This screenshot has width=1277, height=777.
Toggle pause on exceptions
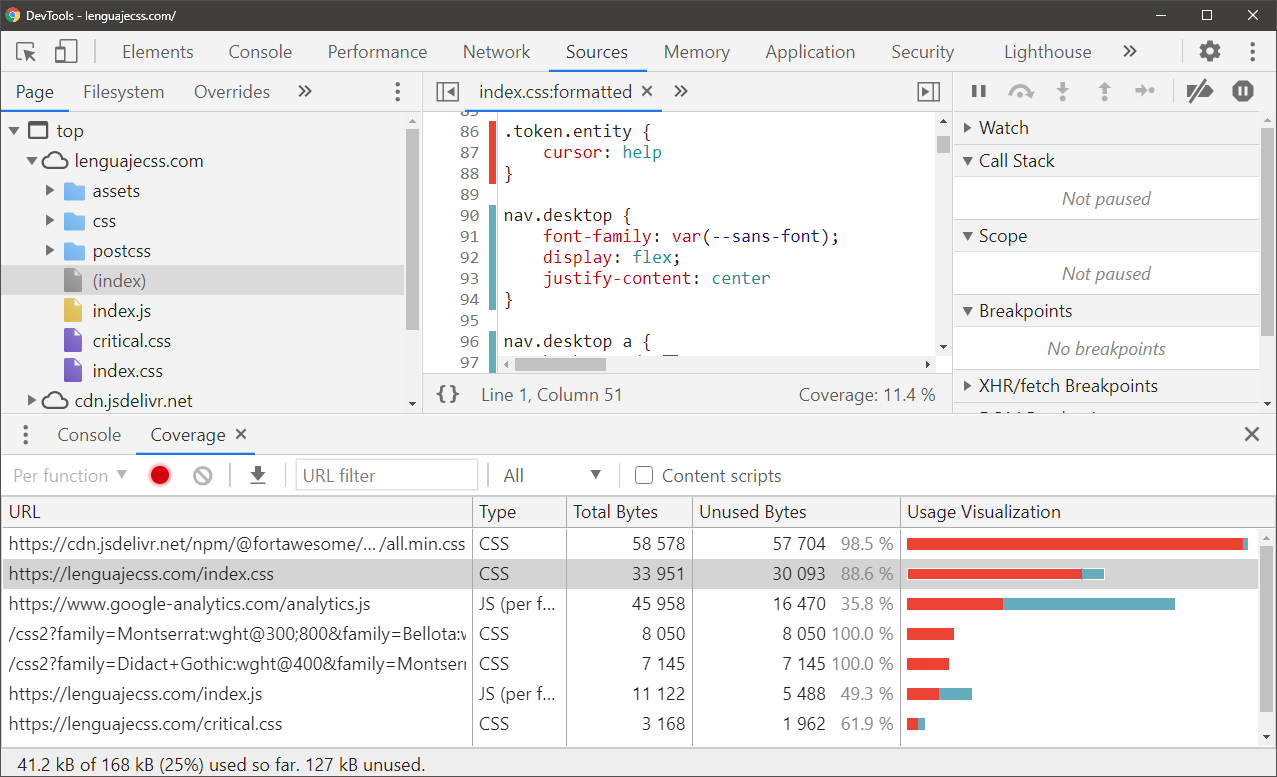pyautogui.click(x=1243, y=92)
